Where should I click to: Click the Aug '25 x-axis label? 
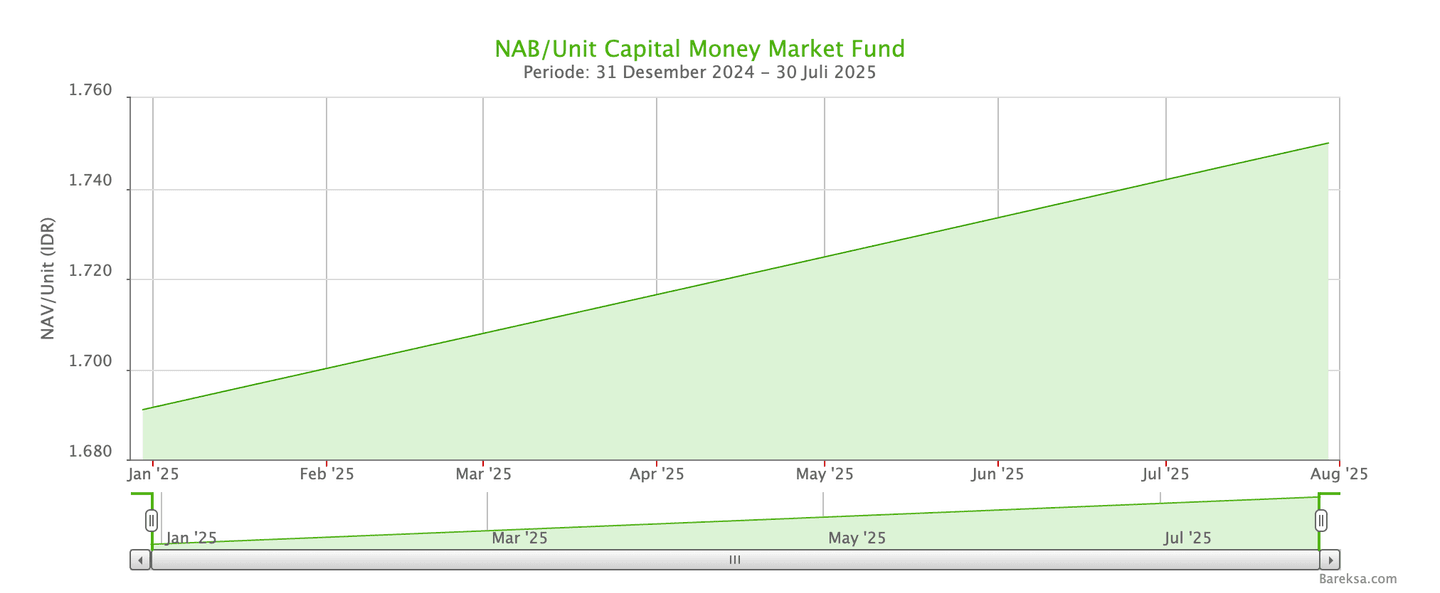tap(1340, 474)
